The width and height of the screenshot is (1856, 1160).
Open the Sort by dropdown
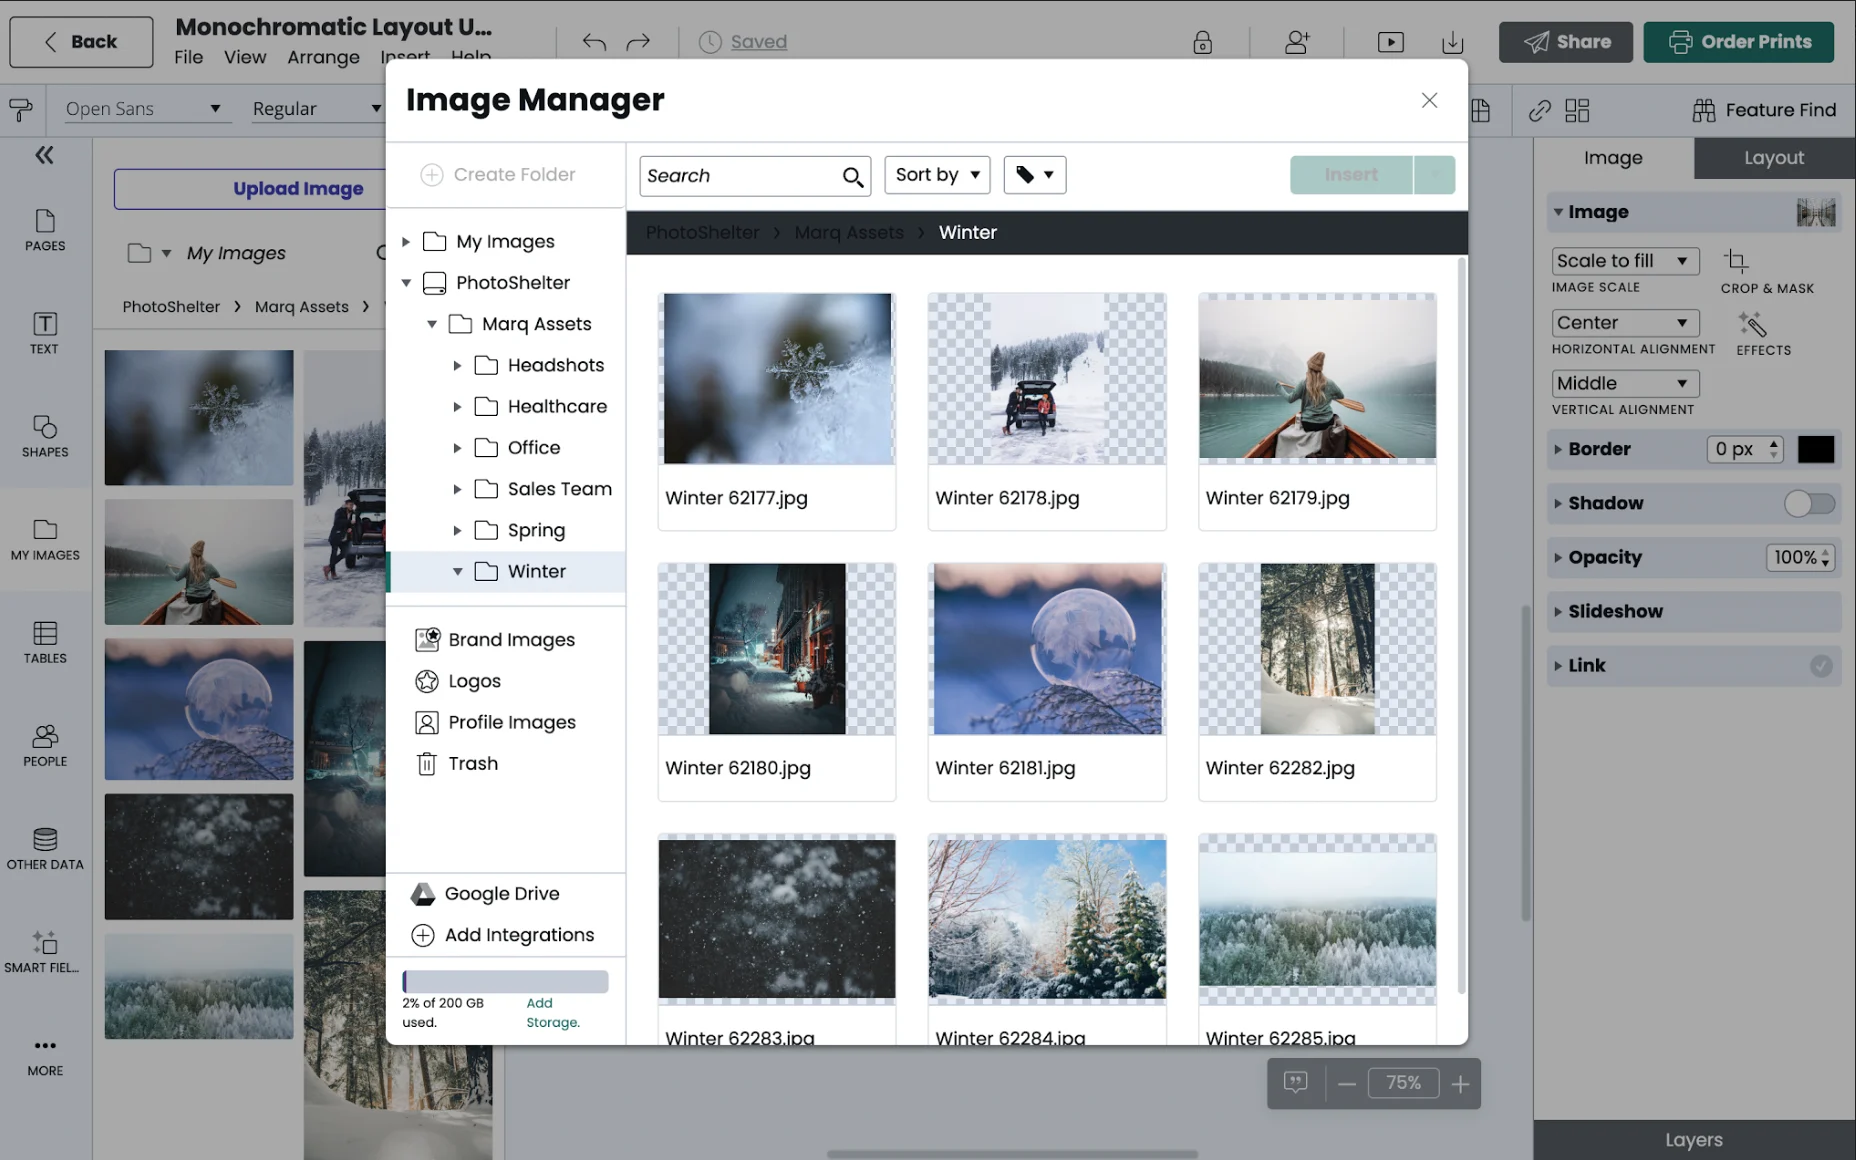936,174
